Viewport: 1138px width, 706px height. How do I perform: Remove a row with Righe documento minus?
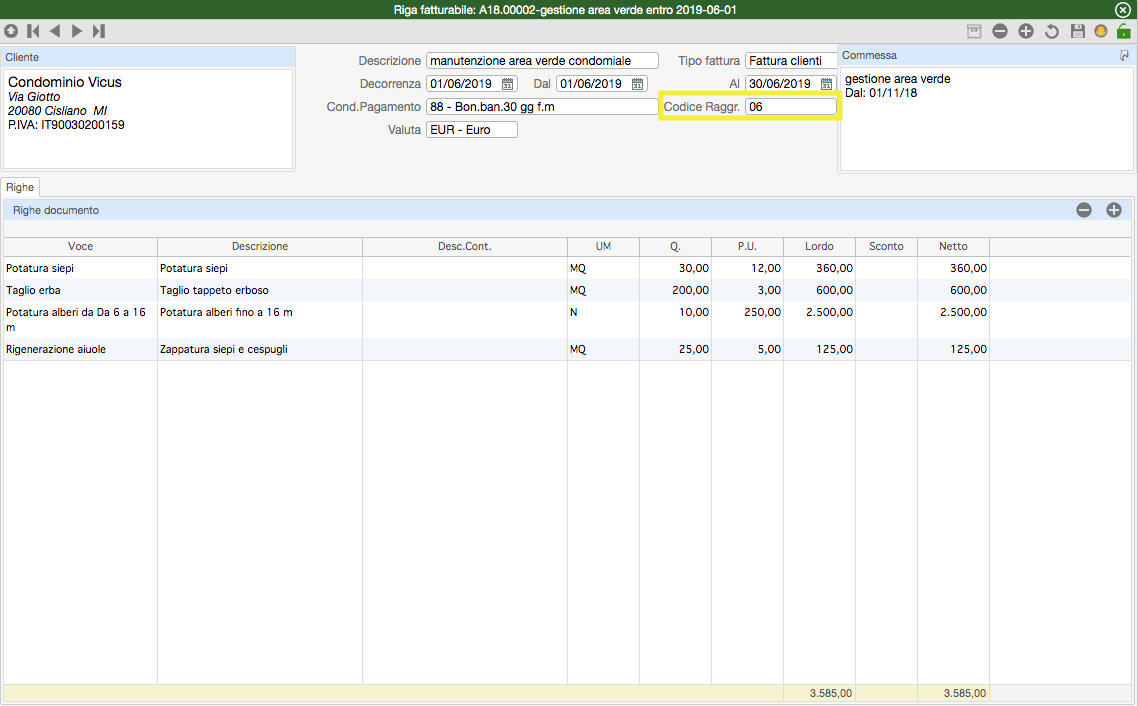click(x=1084, y=210)
